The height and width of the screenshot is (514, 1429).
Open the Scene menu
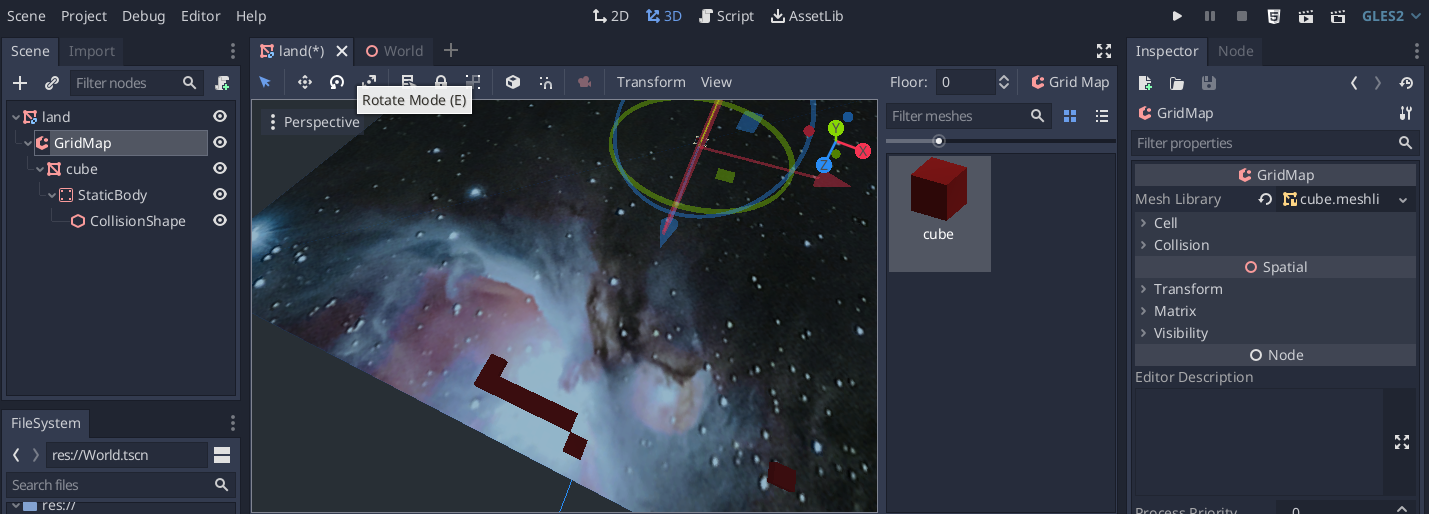tap(27, 16)
